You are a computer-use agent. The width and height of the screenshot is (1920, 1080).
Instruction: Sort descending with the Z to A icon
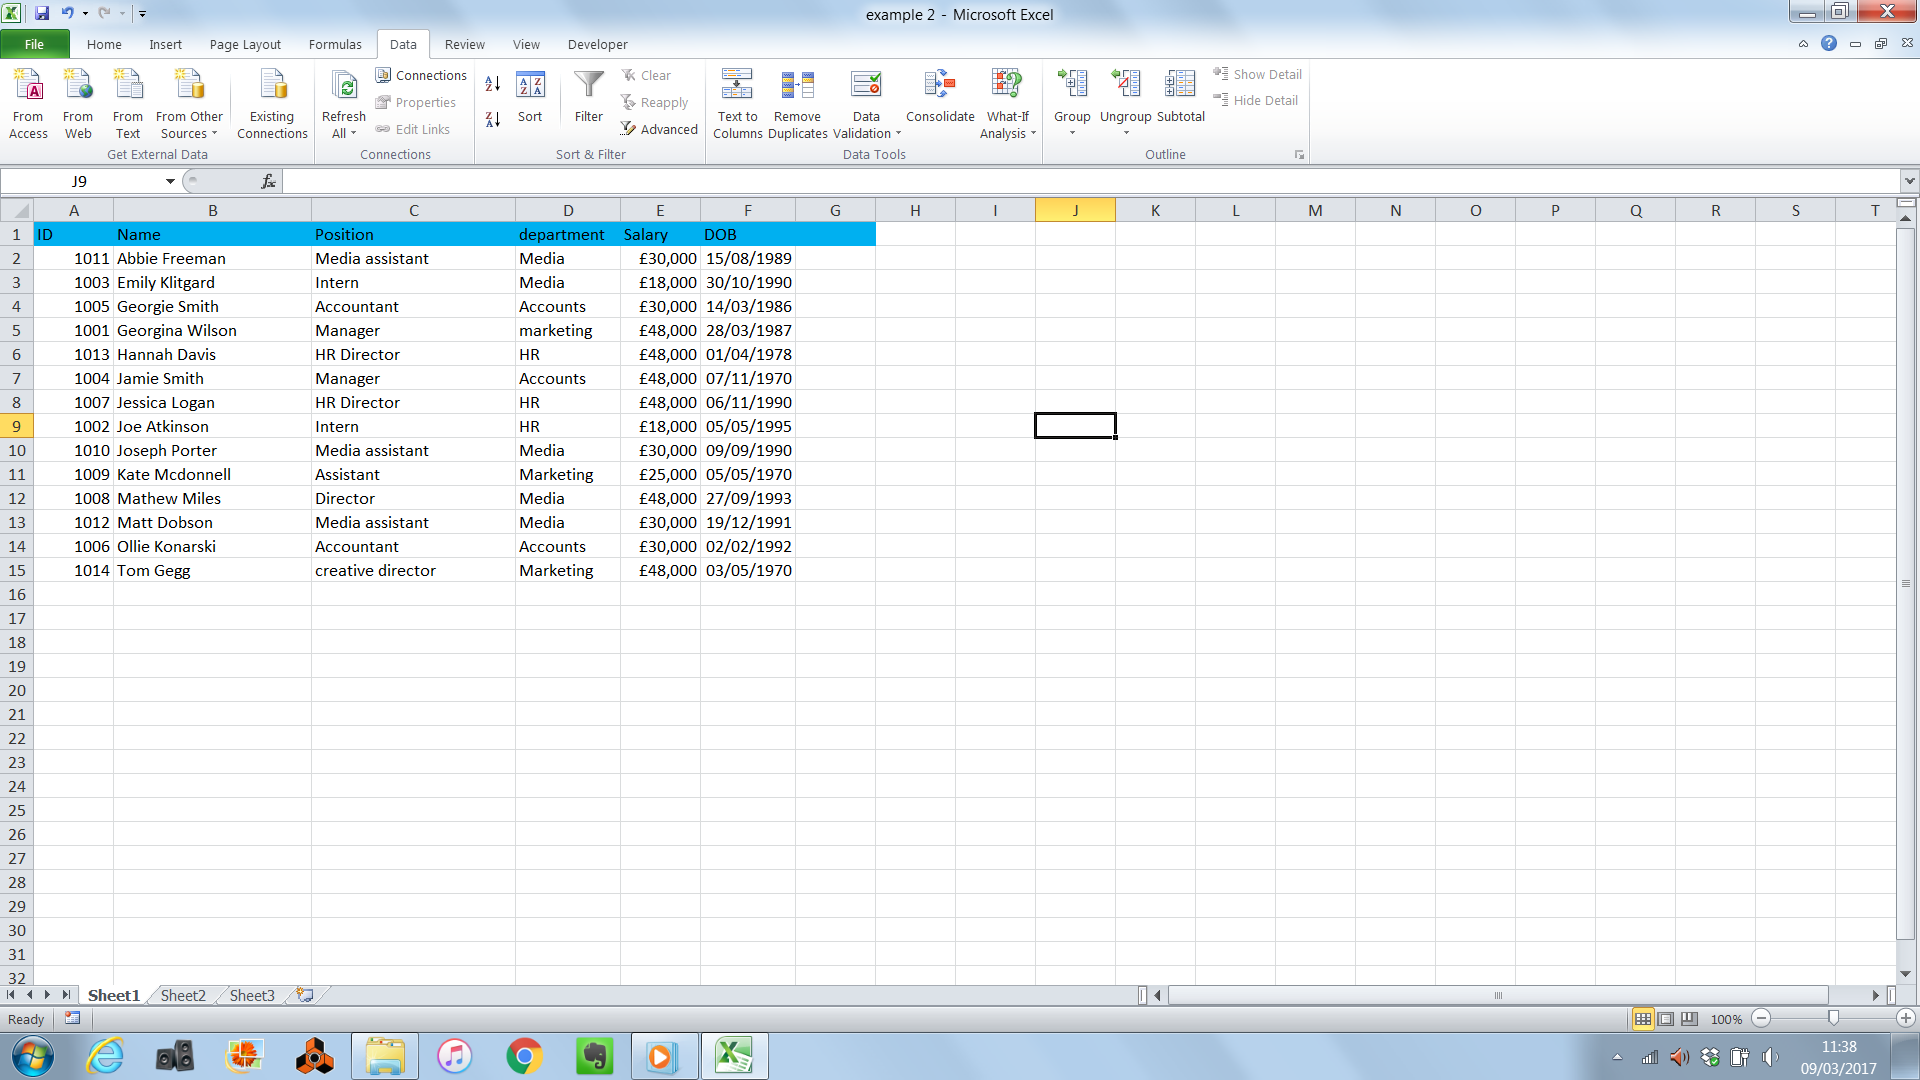pos(492,119)
